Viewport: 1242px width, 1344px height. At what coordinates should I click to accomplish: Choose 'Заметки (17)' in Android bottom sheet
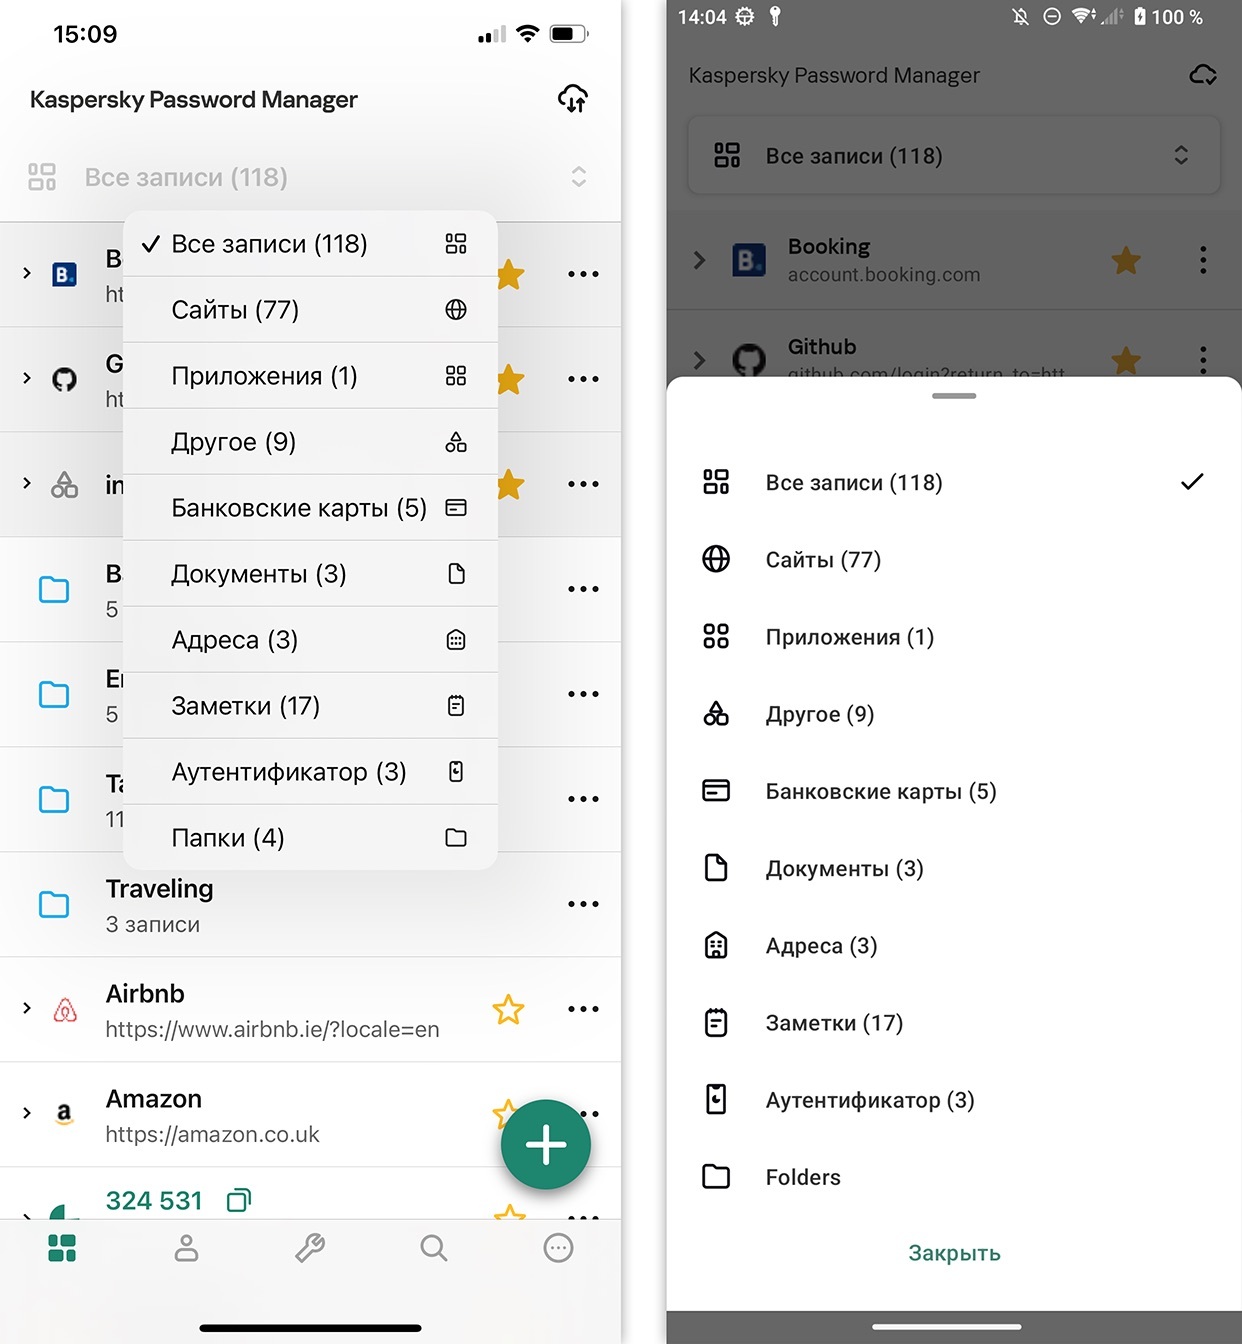954,1022
